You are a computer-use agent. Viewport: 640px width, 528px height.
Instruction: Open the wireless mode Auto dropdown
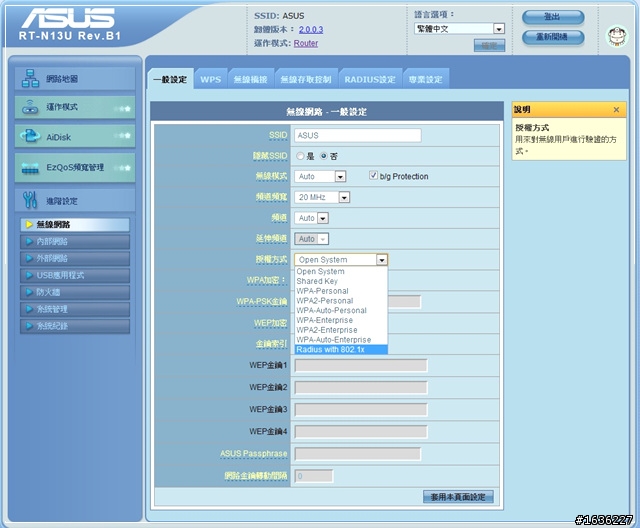(x=320, y=176)
